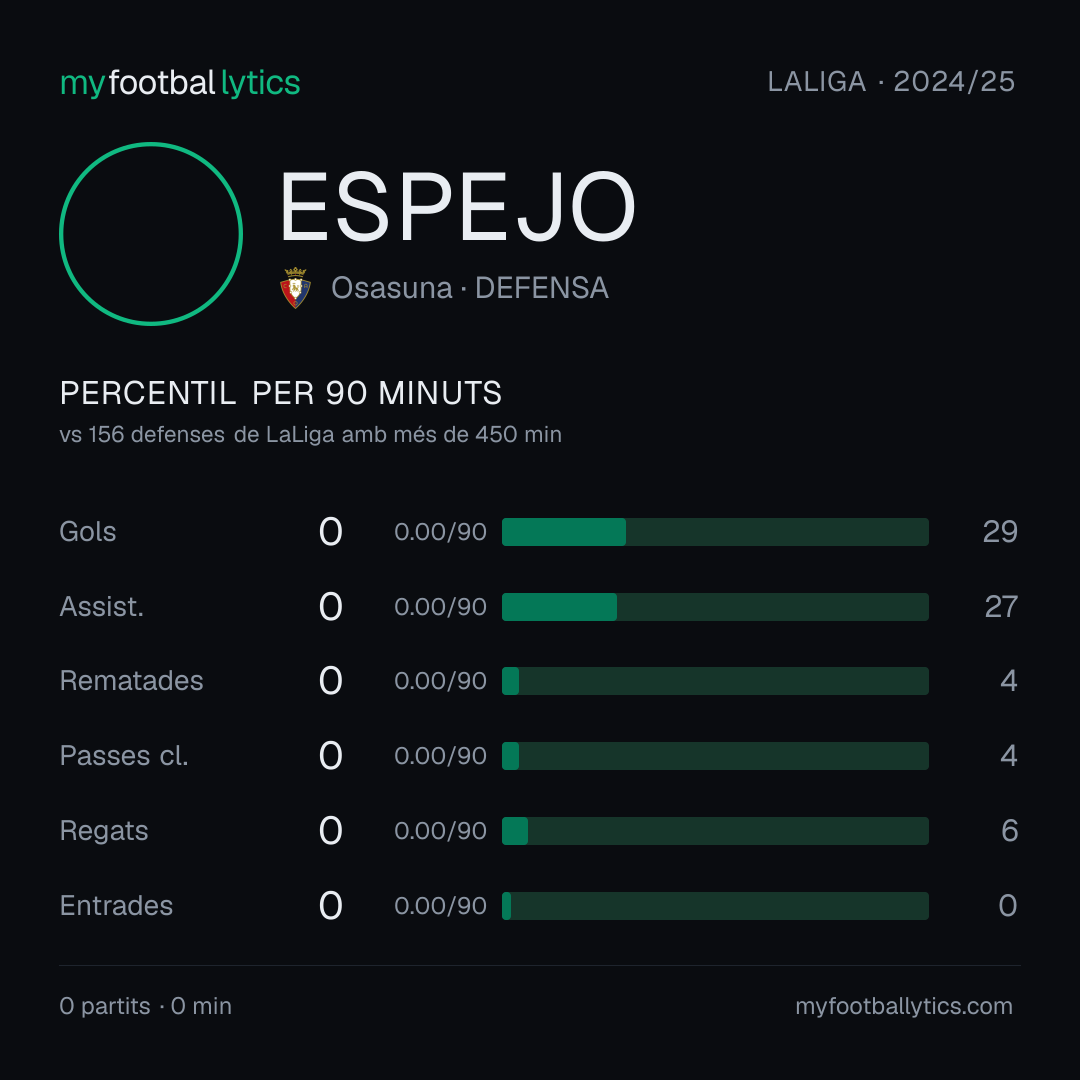Visit the myfootballytics.com link in the footer
This screenshot has width=1080, height=1080.
[x=904, y=1006]
